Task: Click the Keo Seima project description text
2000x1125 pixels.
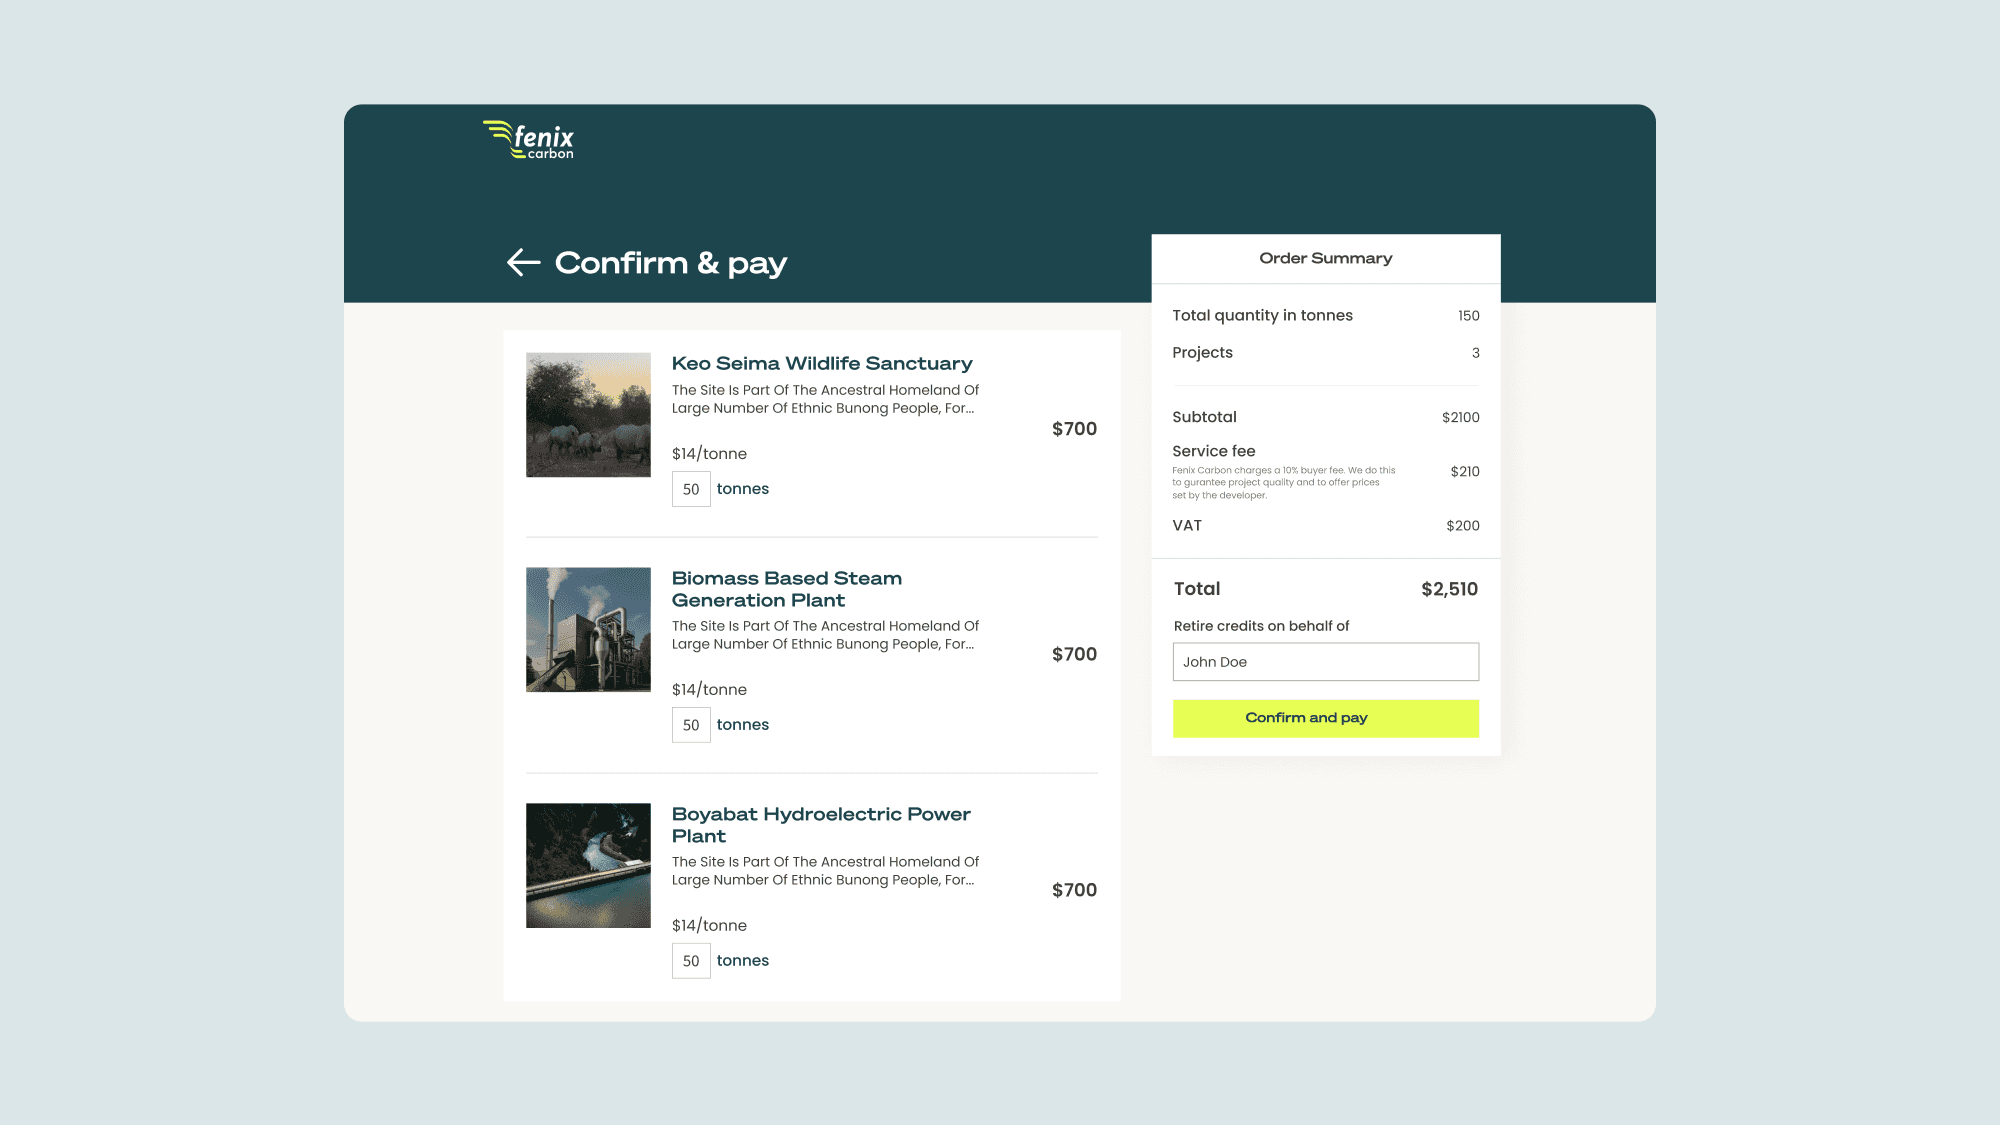Action: [x=825, y=399]
